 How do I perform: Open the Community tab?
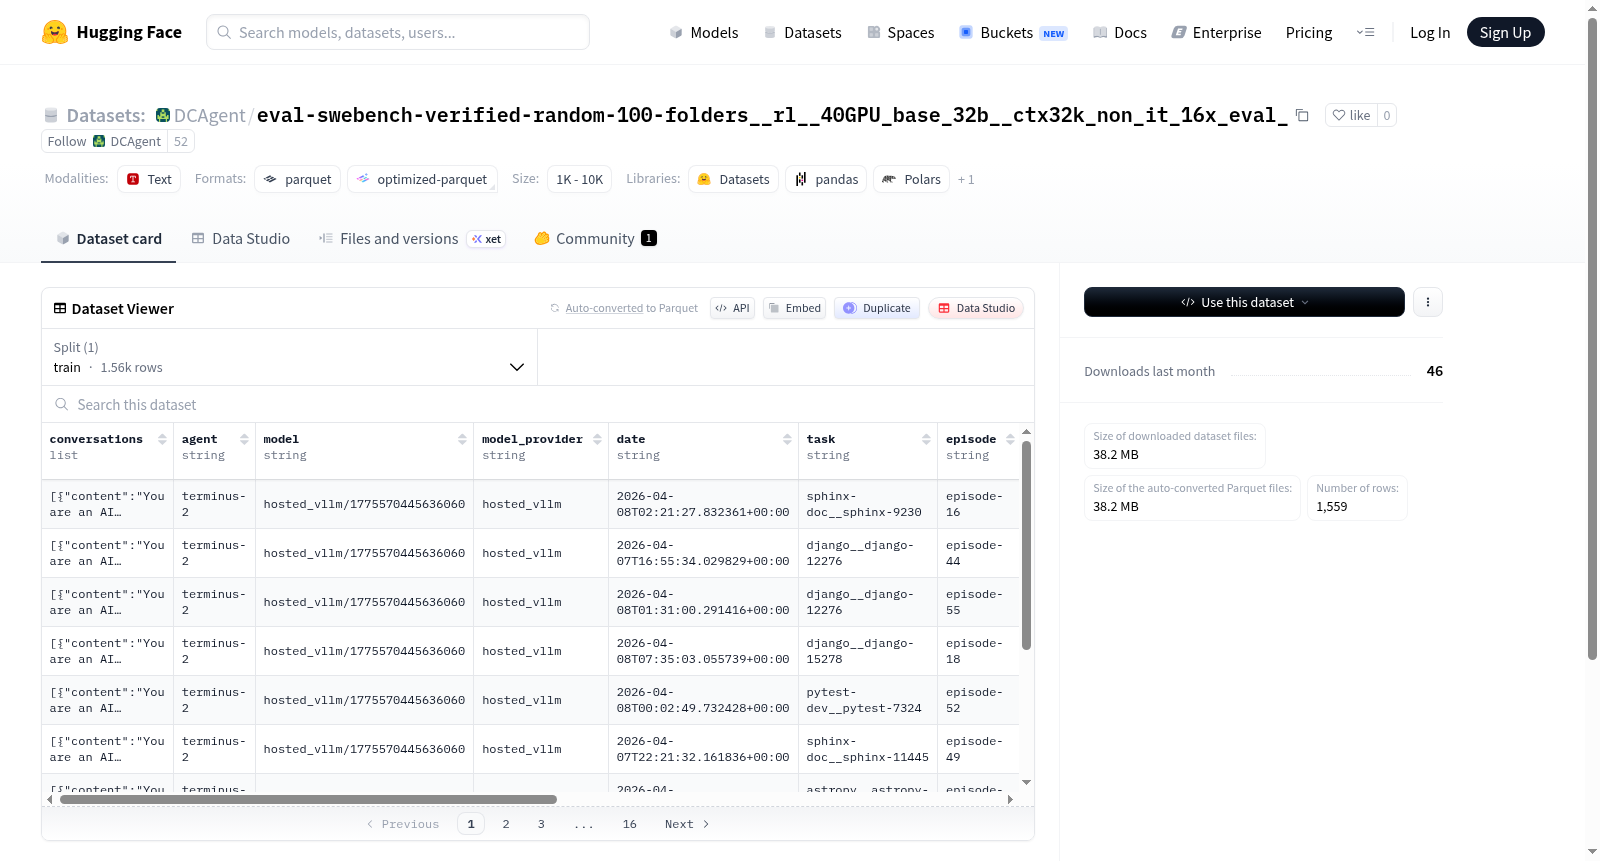point(595,239)
